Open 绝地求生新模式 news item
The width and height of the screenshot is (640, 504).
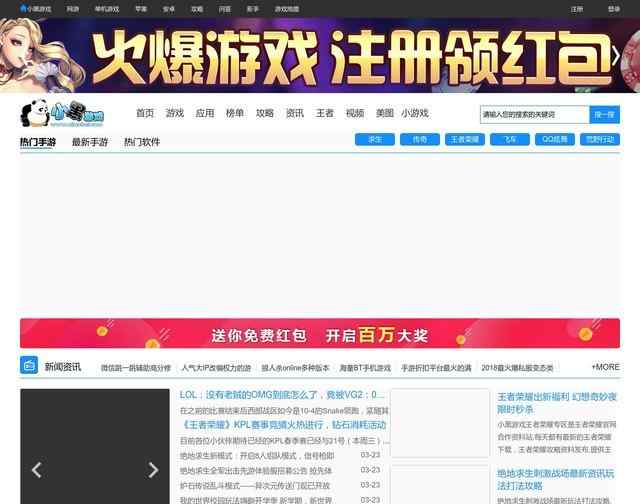tap(257, 455)
